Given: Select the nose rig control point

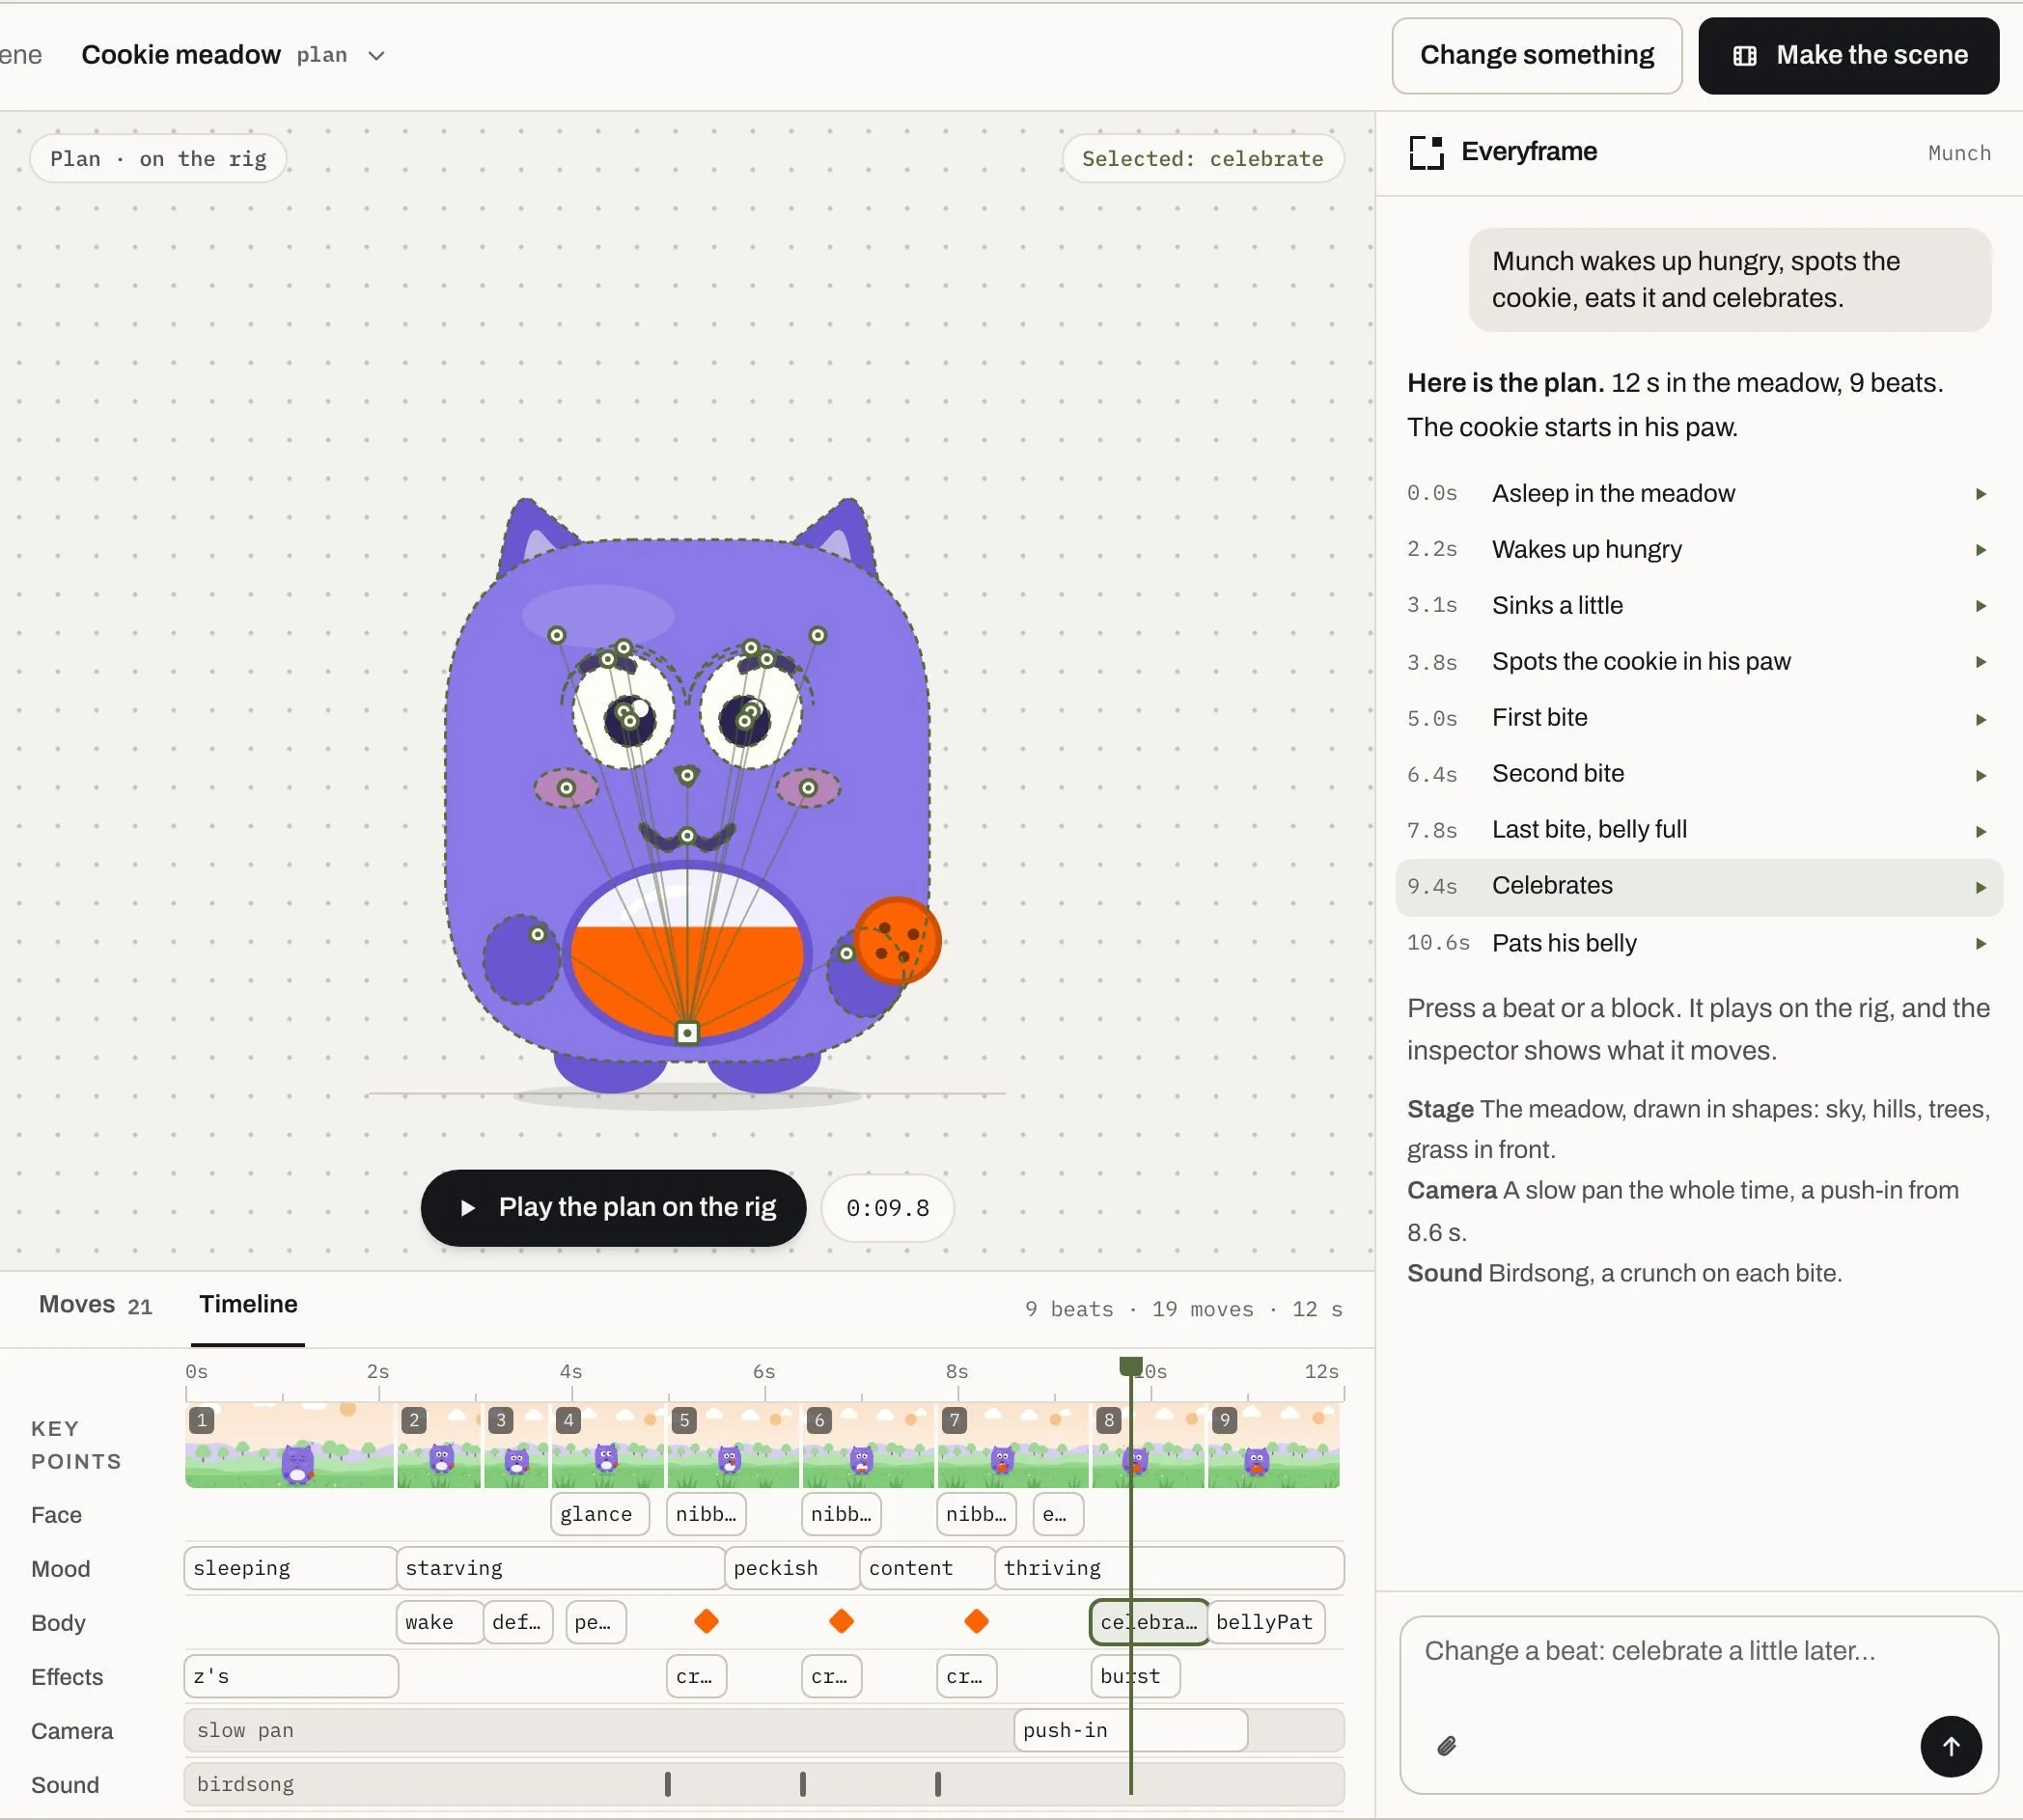Looking at the screenshot, I should click(687, 775).
